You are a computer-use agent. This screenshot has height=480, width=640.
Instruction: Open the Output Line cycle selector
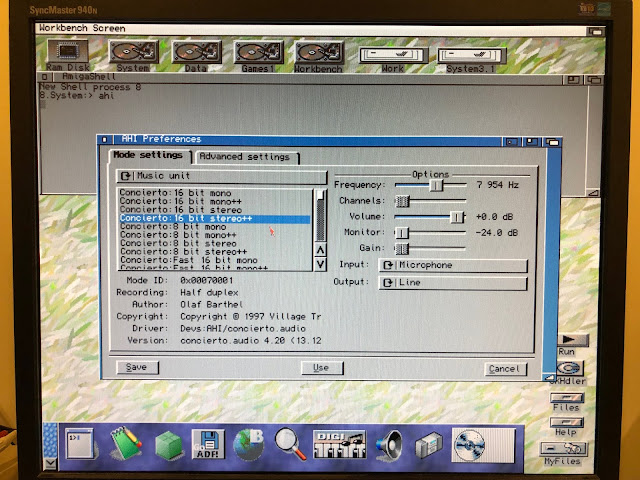[453, 282]
